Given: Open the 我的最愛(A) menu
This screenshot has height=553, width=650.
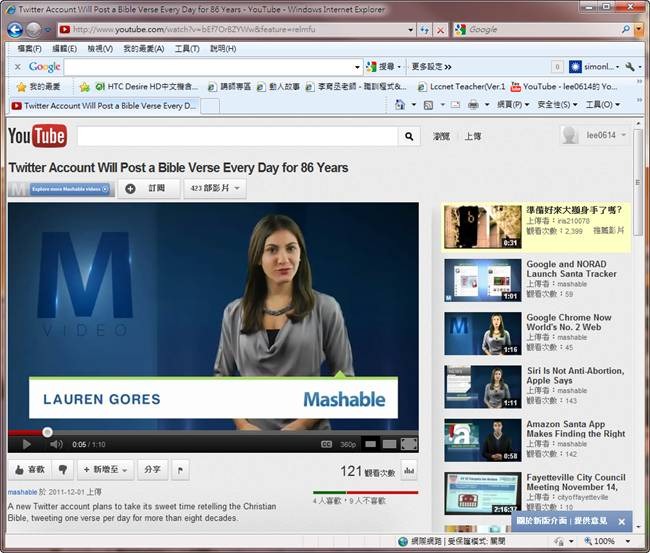Looking at the screenshot, I should pyautogui.click(x=144, y=48).
